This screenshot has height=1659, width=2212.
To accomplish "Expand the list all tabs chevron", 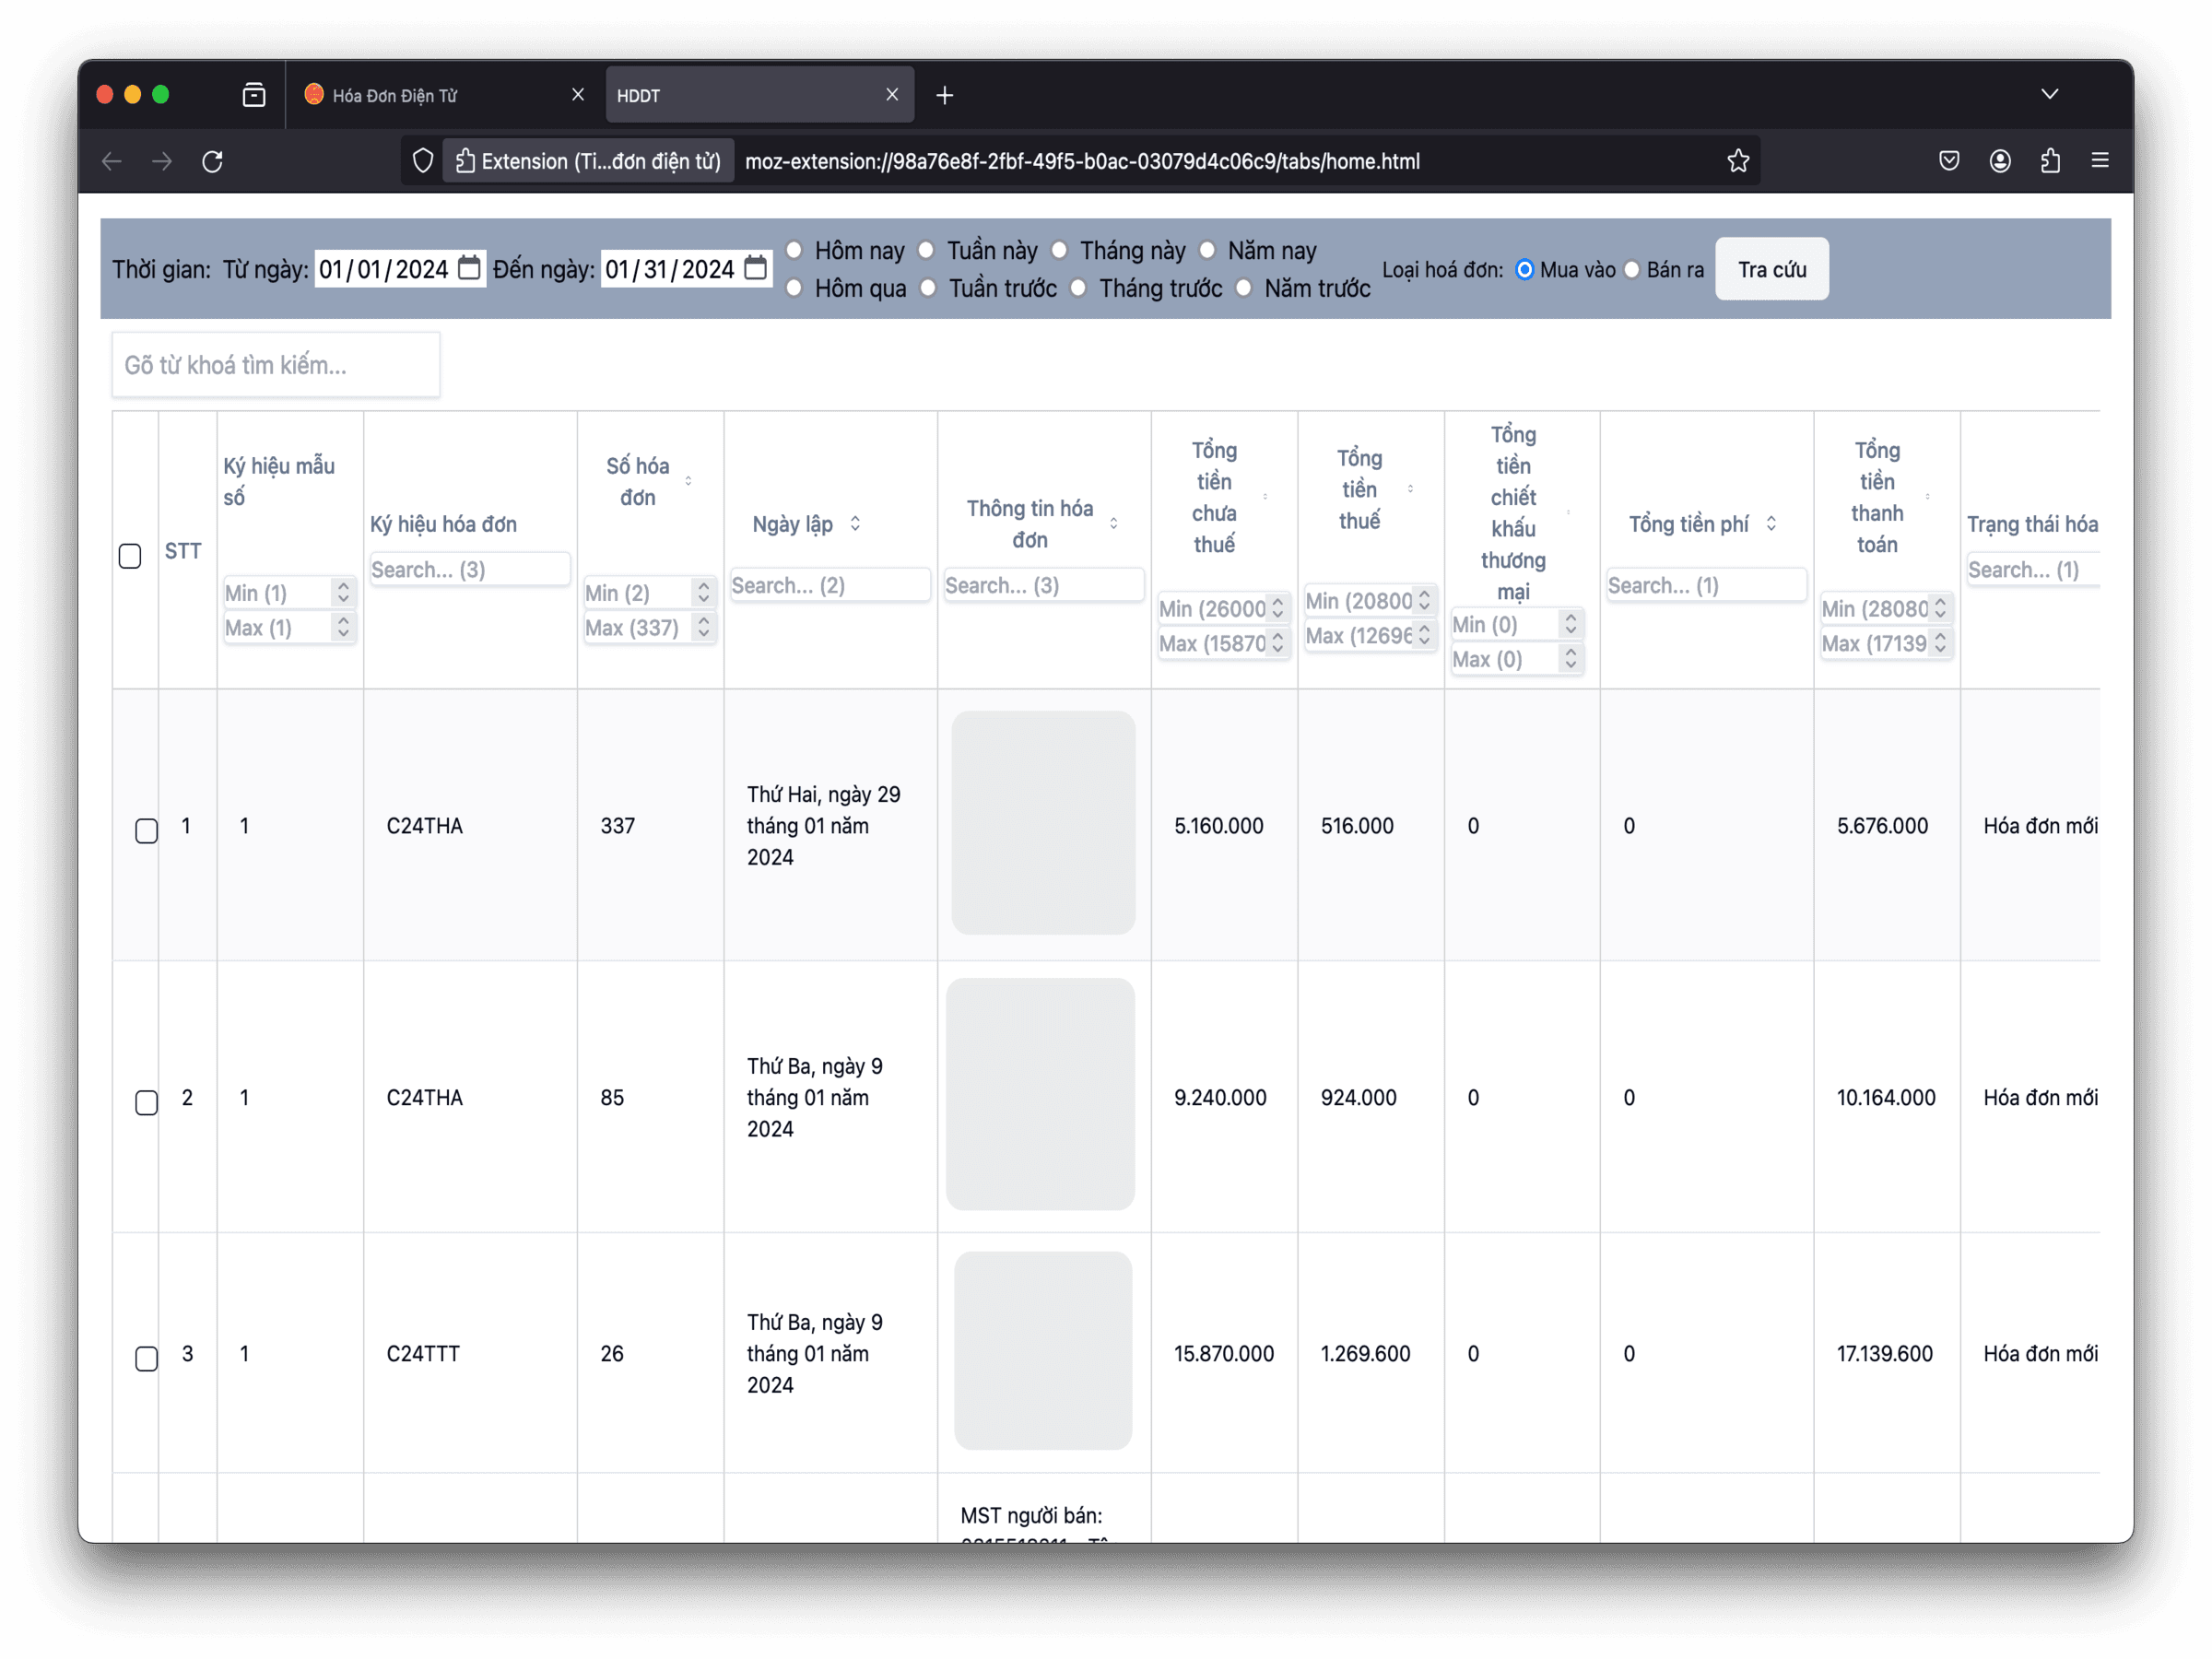I will pyautogui.click(x=2049, y=94).
